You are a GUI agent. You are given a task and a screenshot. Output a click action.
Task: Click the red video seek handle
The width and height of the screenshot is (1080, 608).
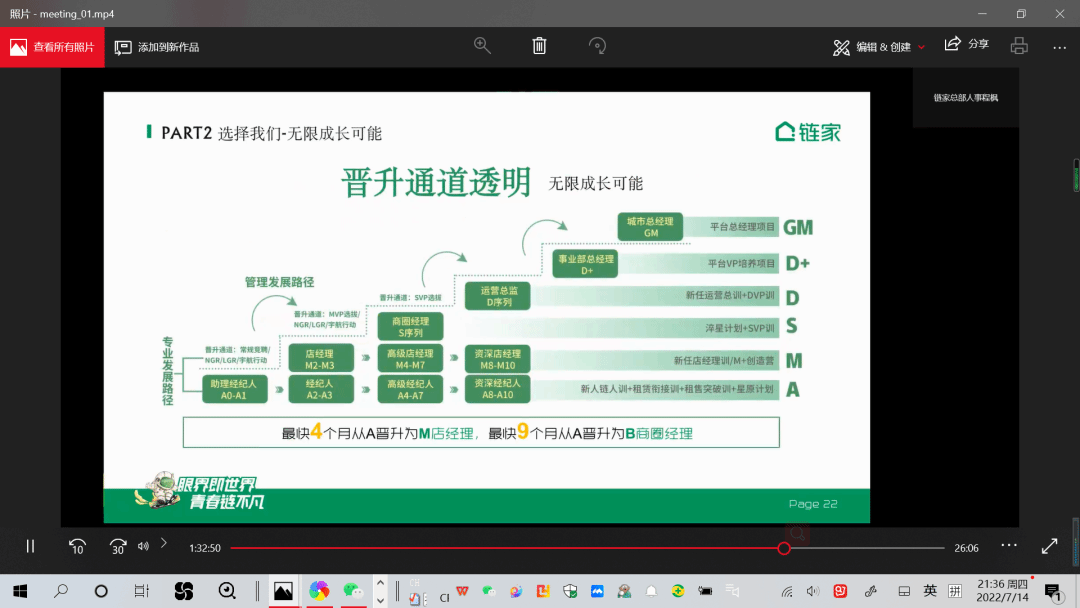coord(784,548)
